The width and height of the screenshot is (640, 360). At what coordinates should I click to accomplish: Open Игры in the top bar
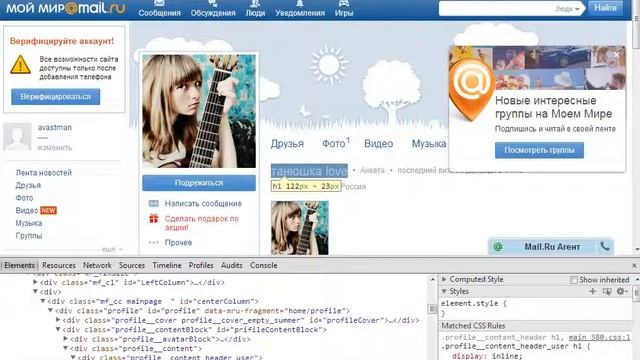344,9
